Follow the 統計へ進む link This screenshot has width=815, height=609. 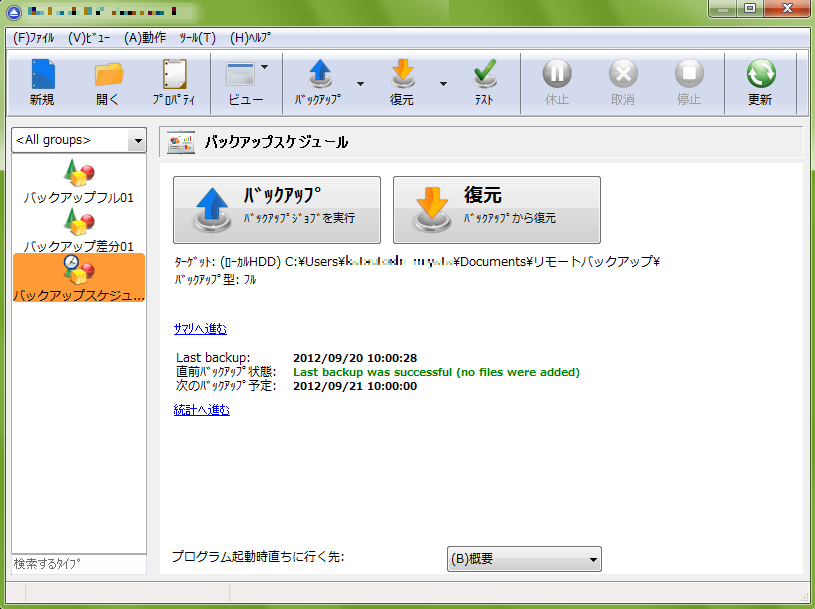pyautogui.click(x=201, y=410)
